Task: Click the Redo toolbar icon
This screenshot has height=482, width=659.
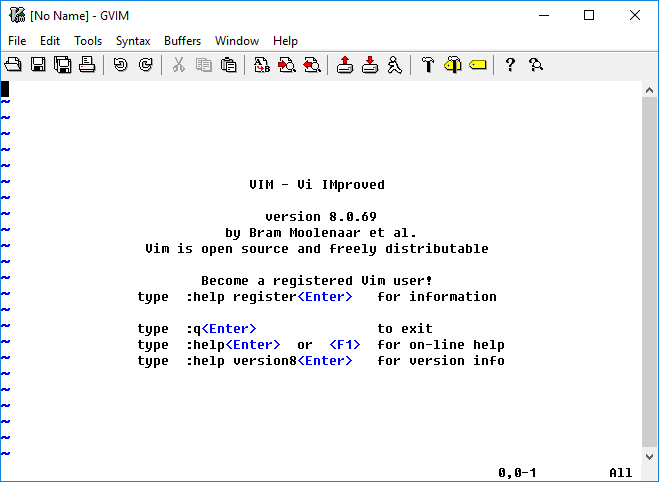Action: [145, 65]
